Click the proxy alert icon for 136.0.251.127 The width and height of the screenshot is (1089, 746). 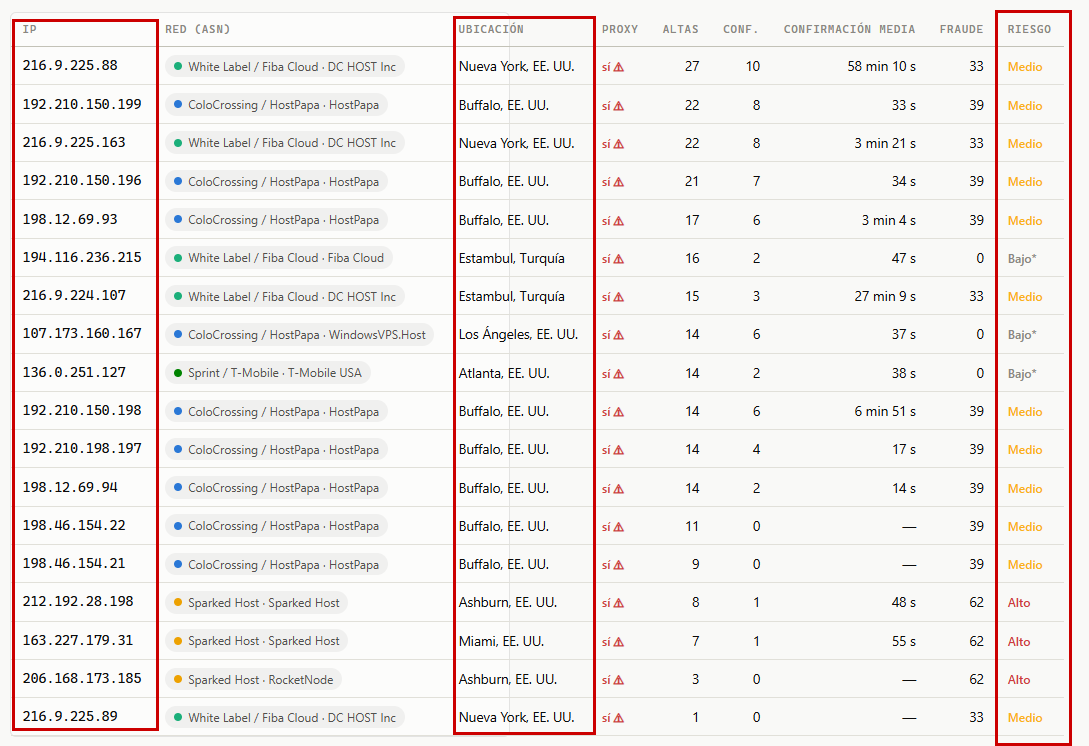[x=619, y=374]
